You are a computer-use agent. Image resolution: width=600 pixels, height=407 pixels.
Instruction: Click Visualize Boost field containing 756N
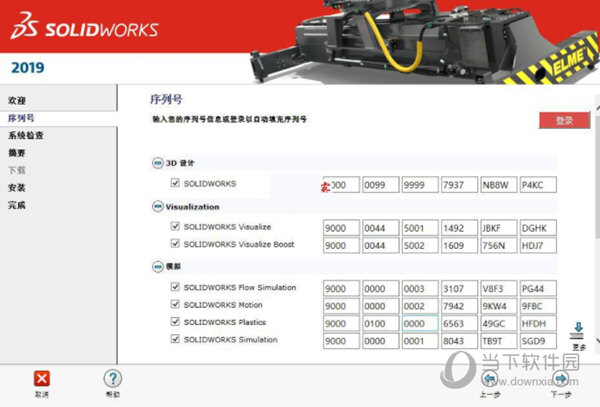499,245
